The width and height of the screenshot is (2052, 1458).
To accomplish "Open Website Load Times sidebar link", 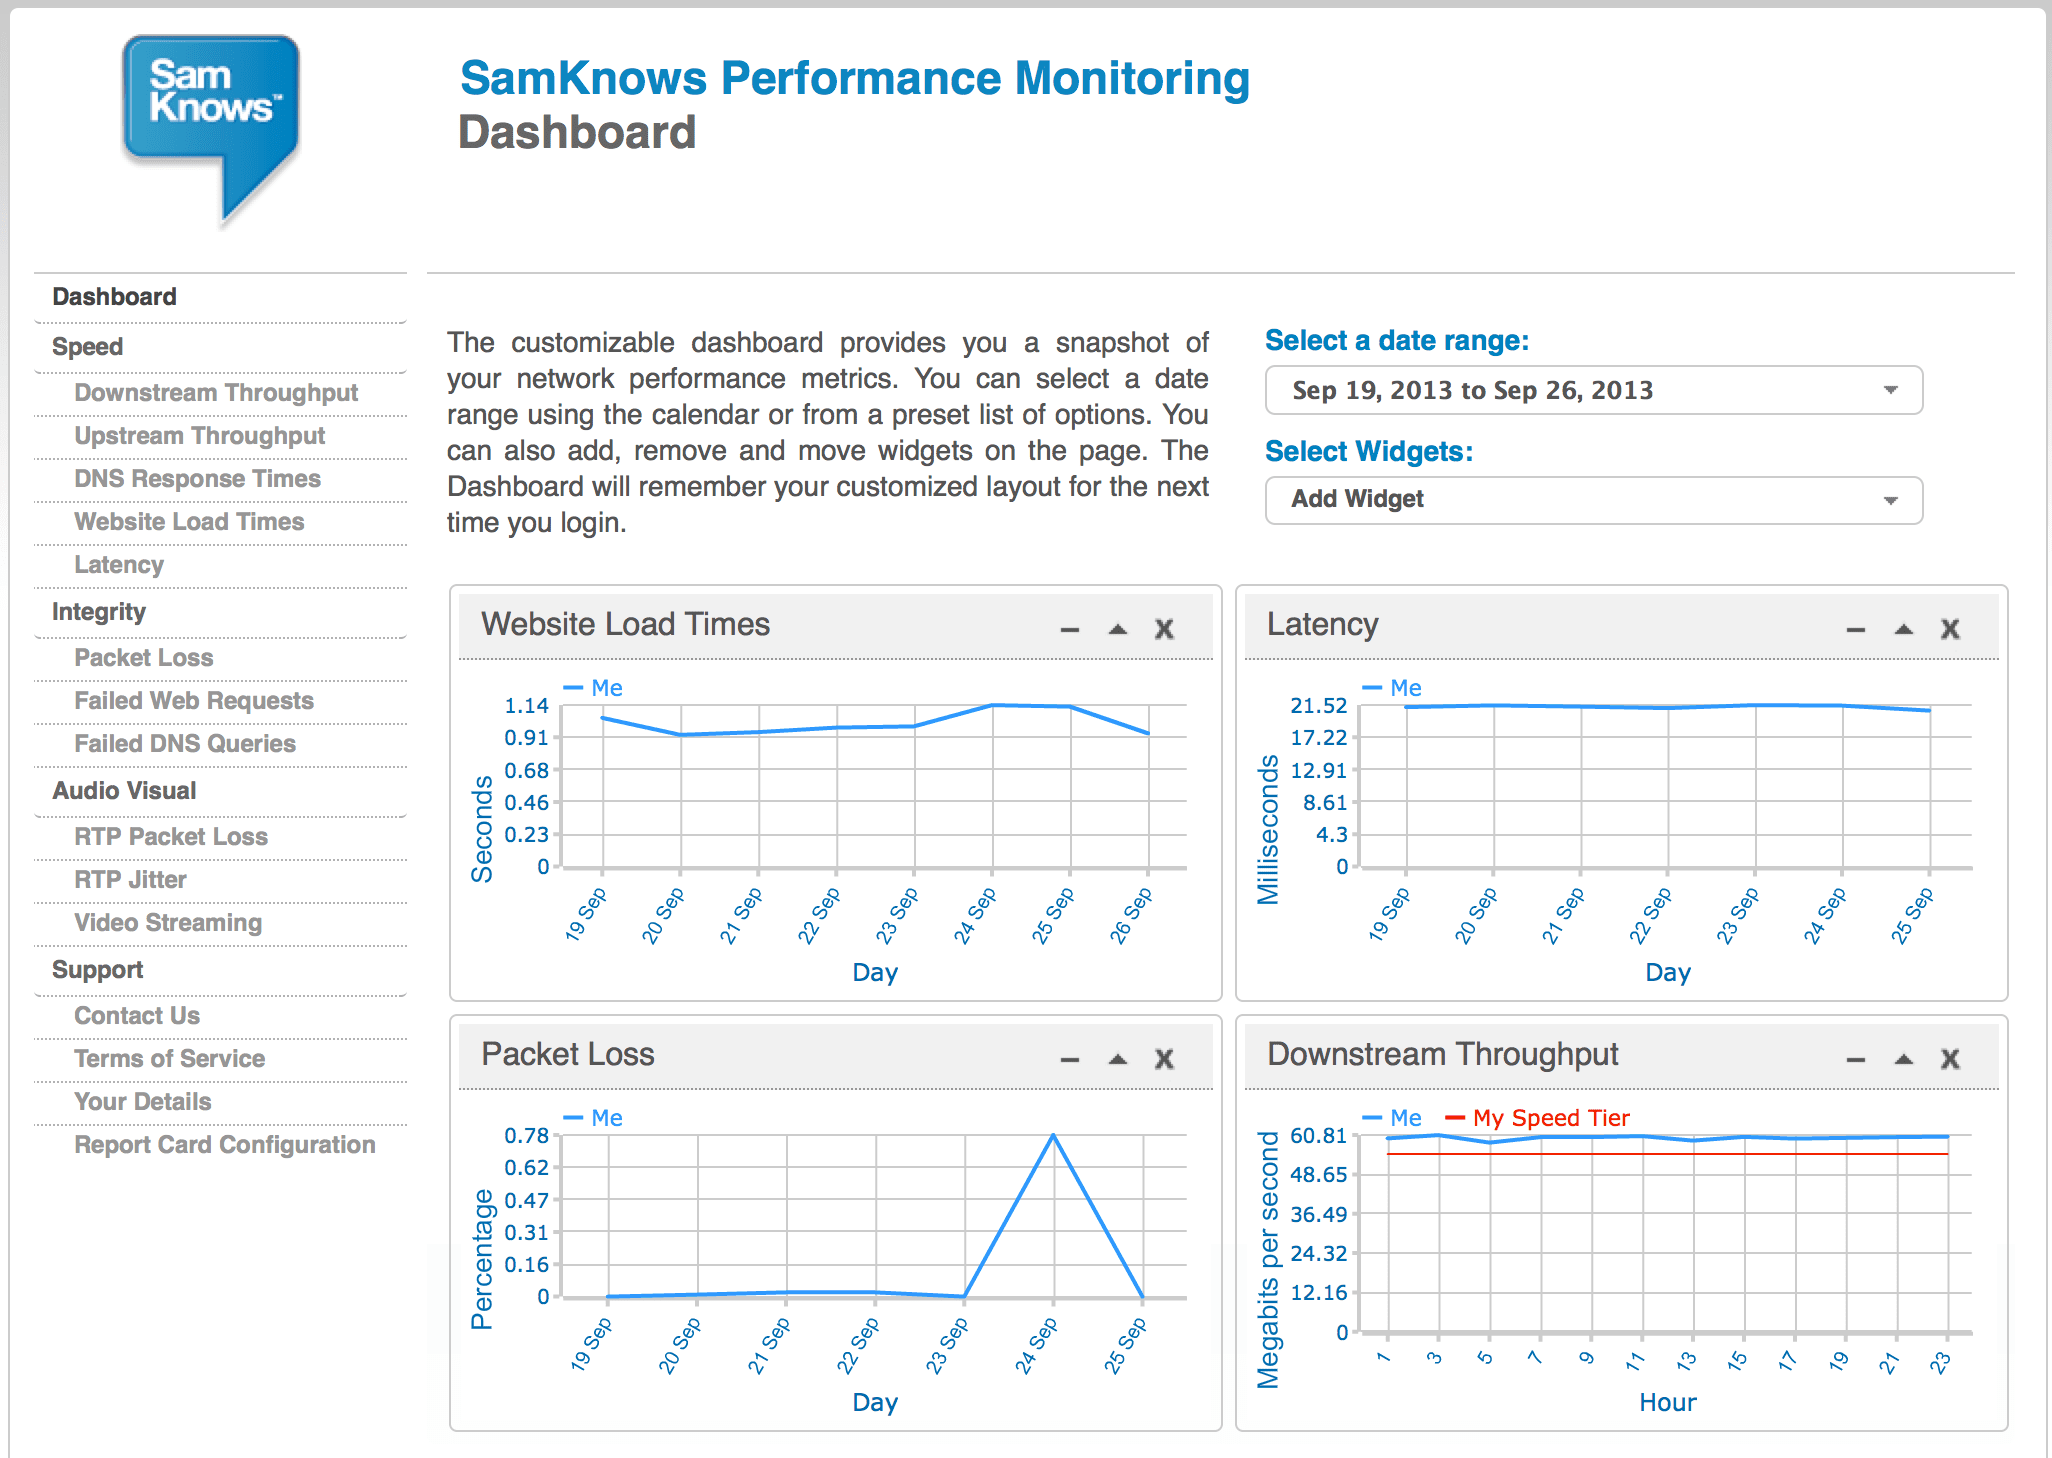I will click(189, 522).
